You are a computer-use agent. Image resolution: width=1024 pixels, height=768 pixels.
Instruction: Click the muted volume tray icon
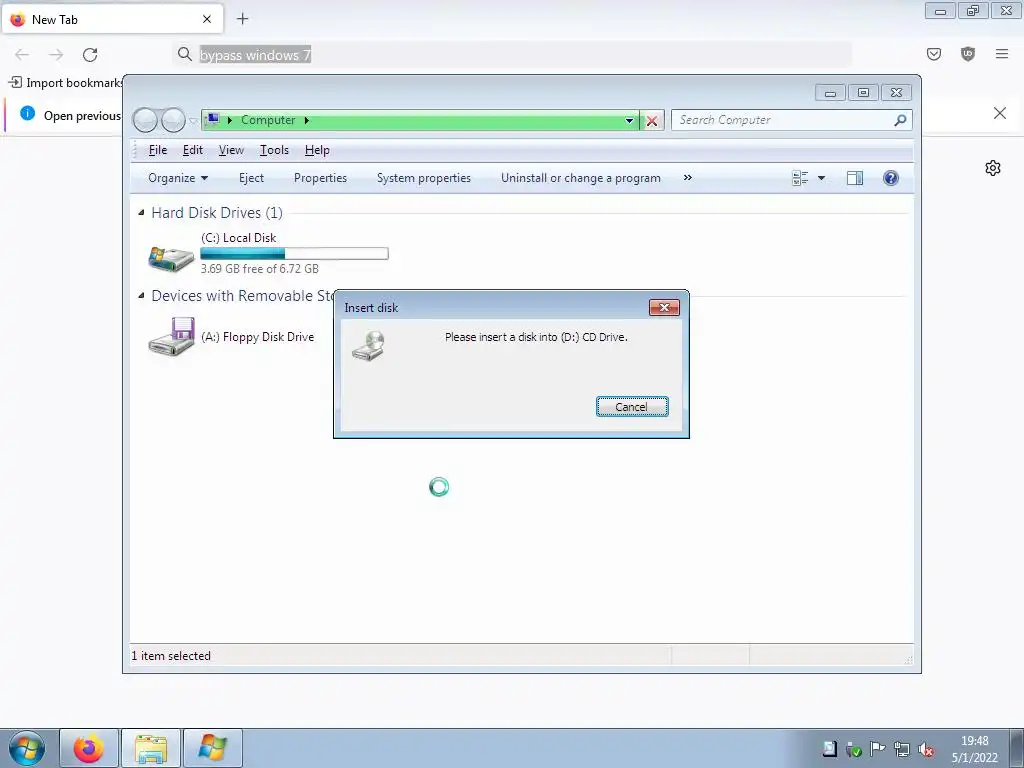click(x=925, y=749)
